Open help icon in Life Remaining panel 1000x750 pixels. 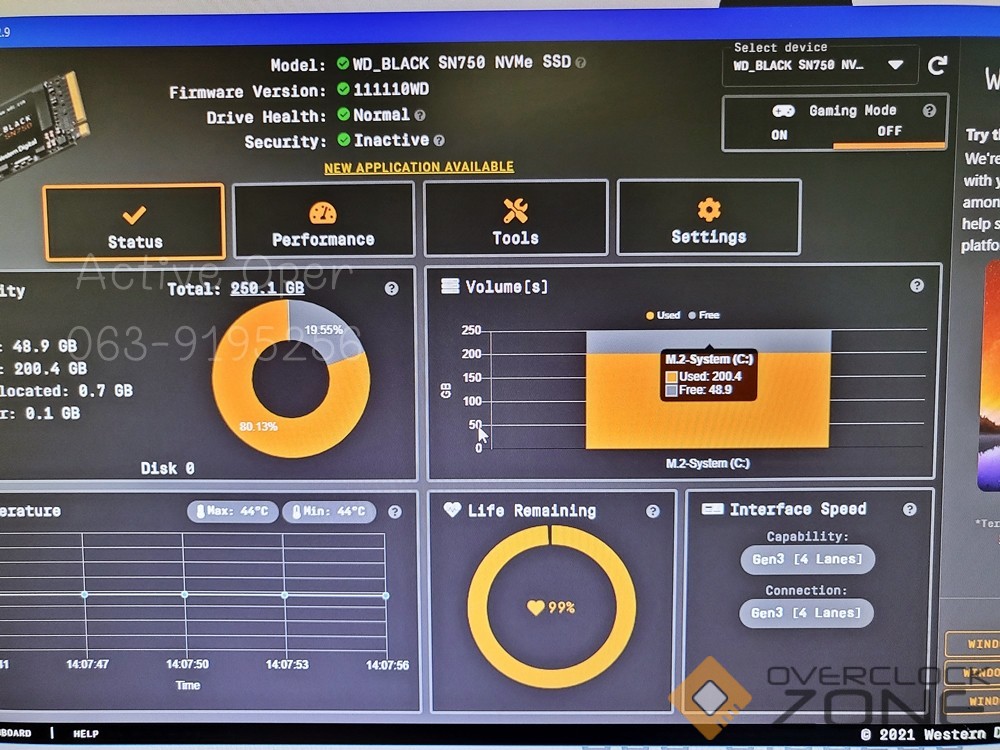pyautogui.click(x=652, y=511)
